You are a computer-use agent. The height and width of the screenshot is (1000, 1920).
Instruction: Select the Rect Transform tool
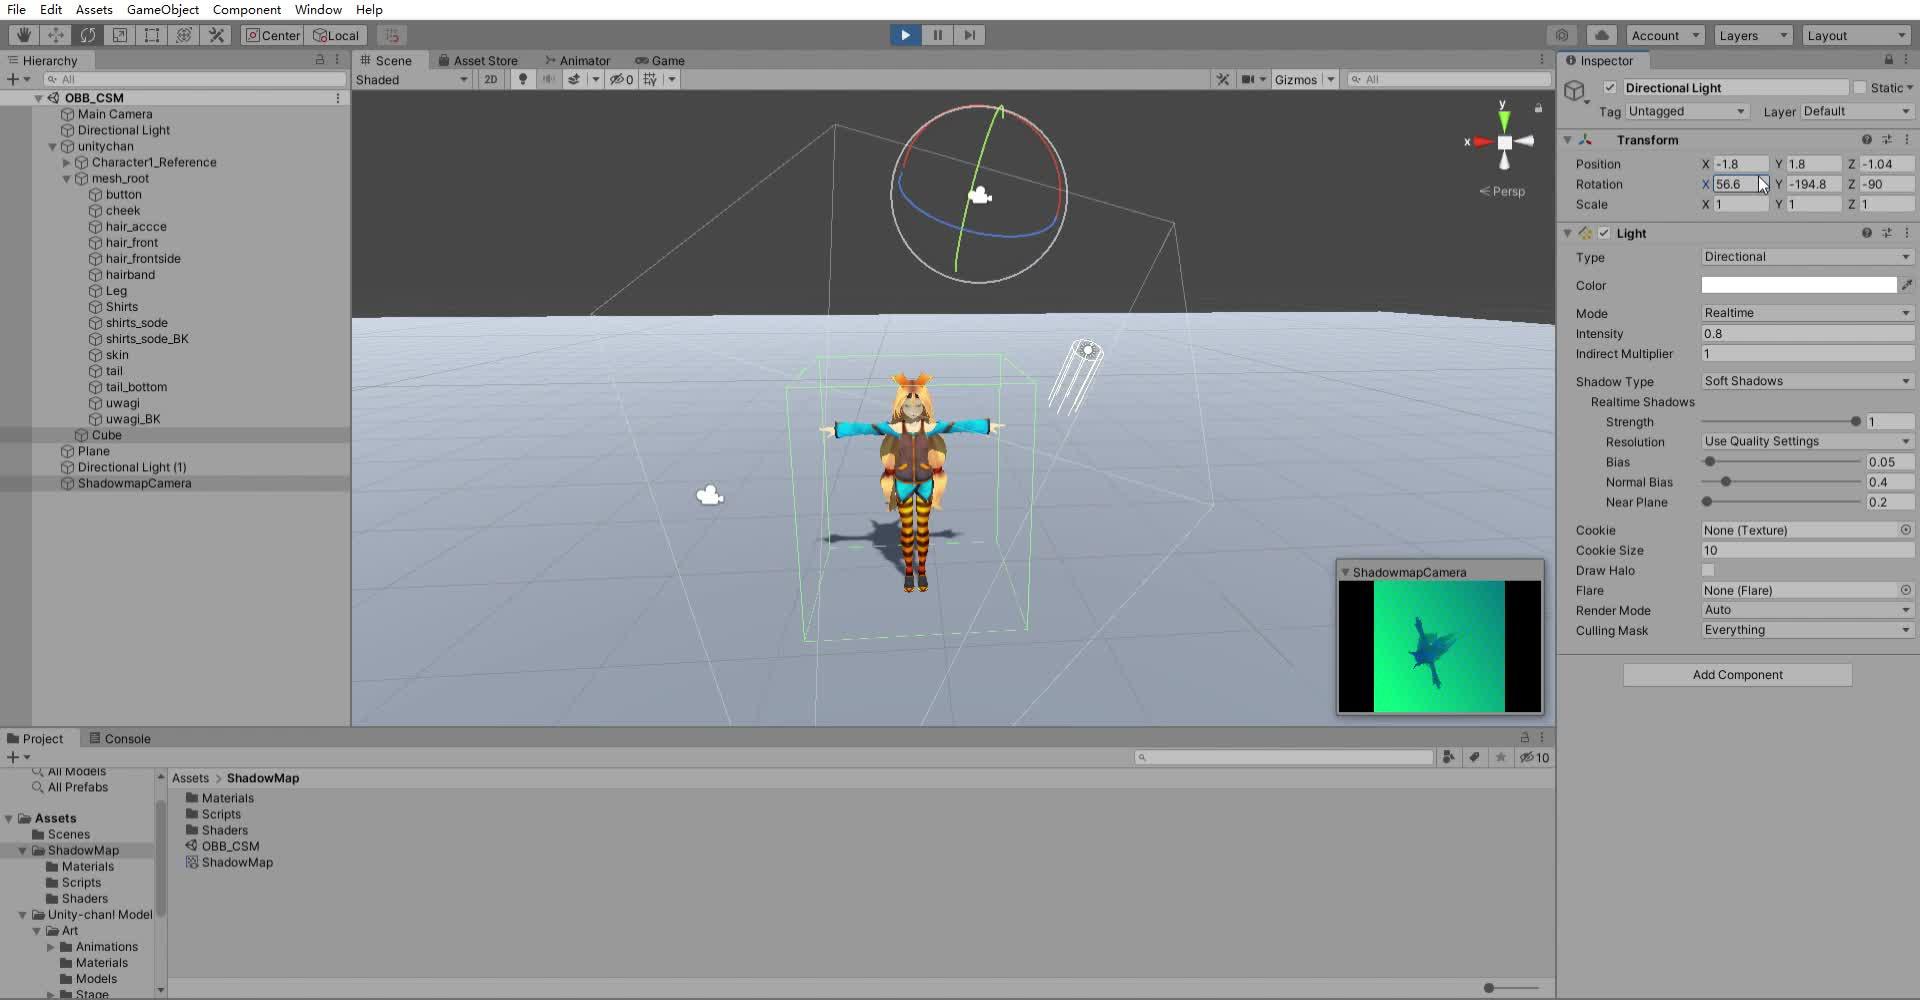coord(152,35)
